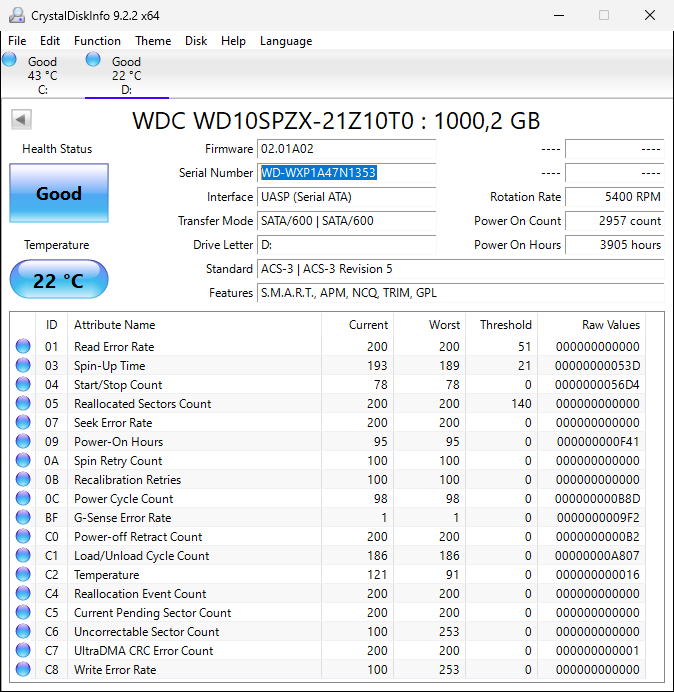Click status orb for Seek Error Rate
The width and height of the screenshot is (674, 692).
coord(23,422)
